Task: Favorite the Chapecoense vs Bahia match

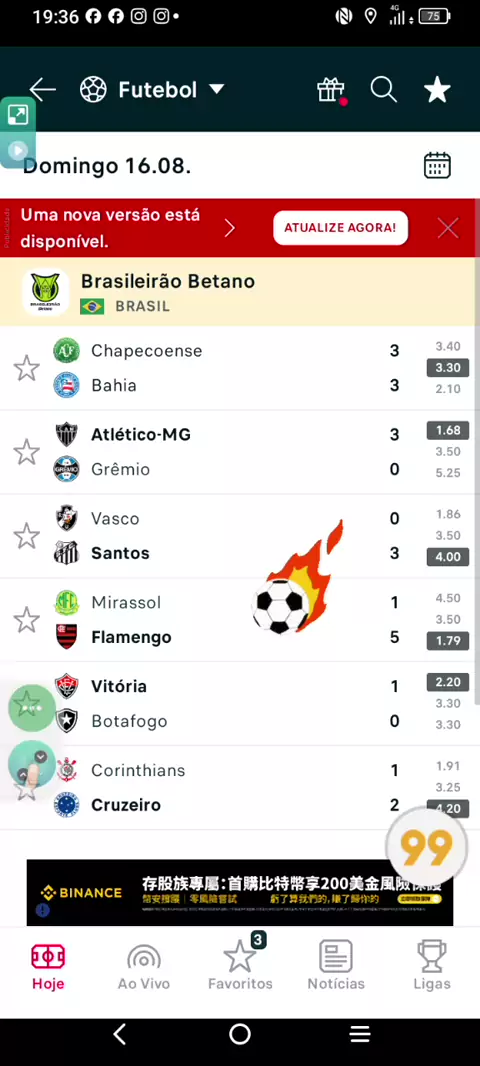Action: pos(27,368)
